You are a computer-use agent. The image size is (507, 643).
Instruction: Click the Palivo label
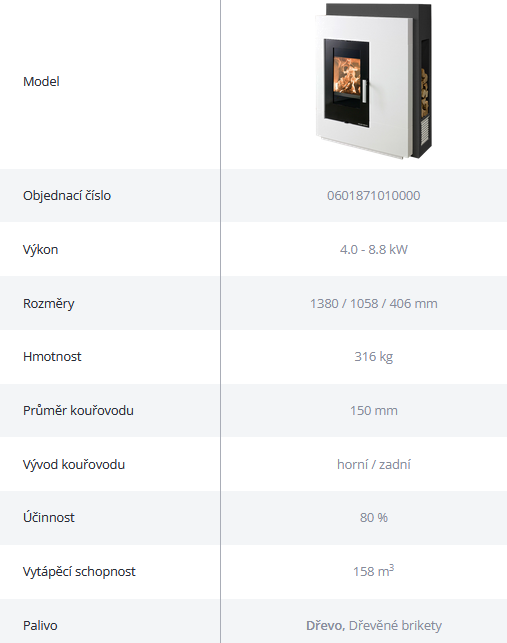(x=40, y=625)
